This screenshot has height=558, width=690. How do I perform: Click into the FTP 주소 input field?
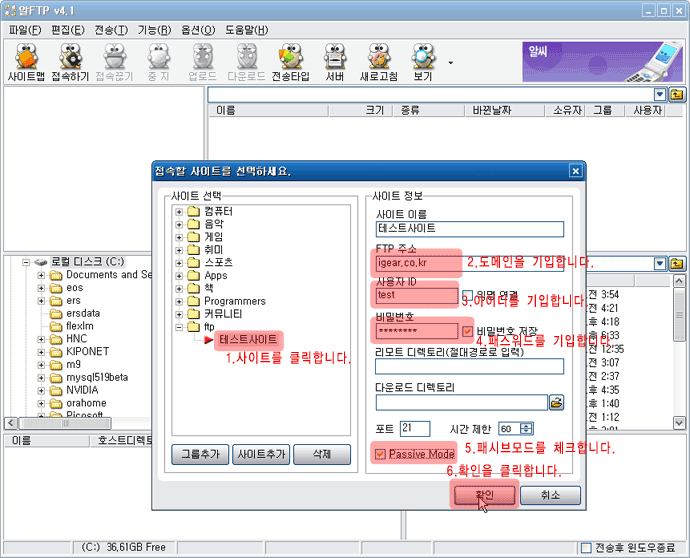point(415,263)
